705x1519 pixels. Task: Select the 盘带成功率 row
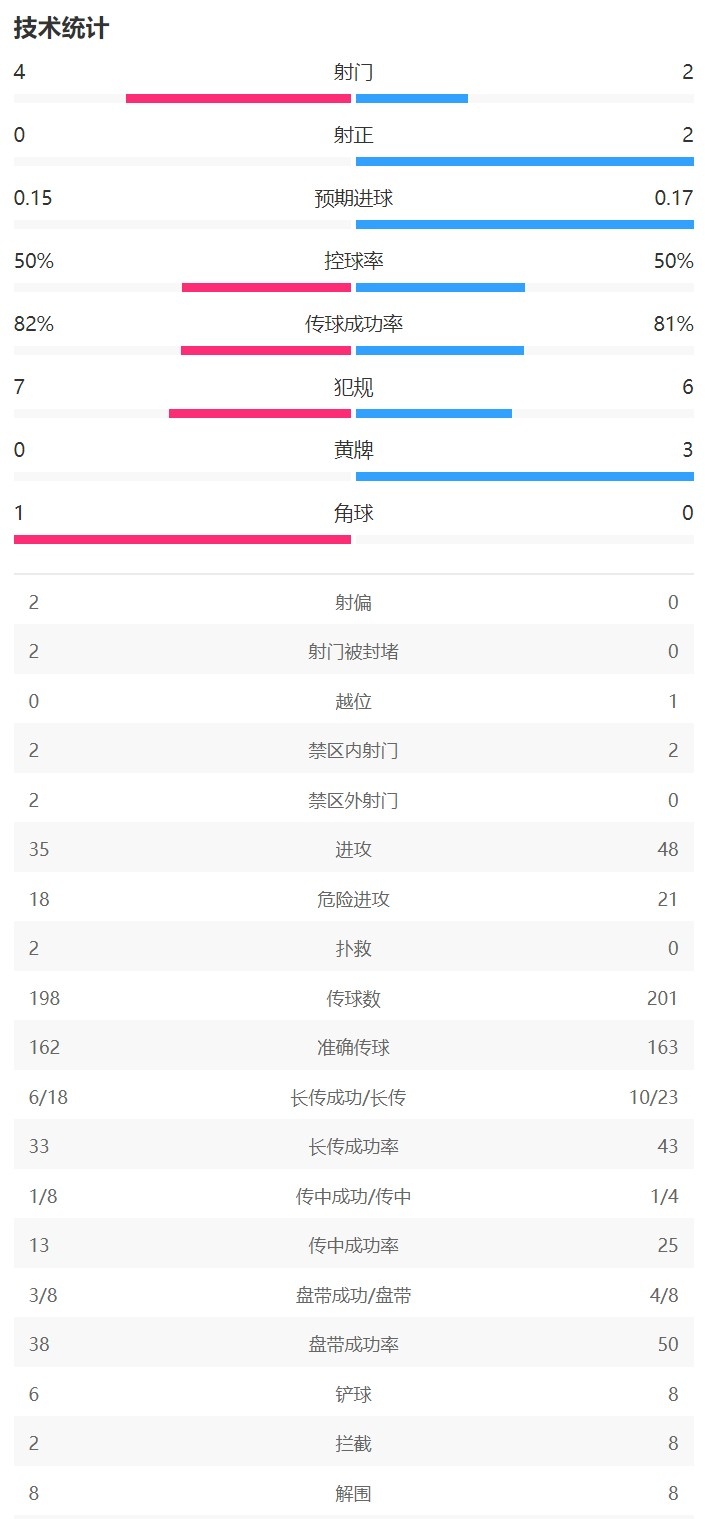[x=353, y=1345]
